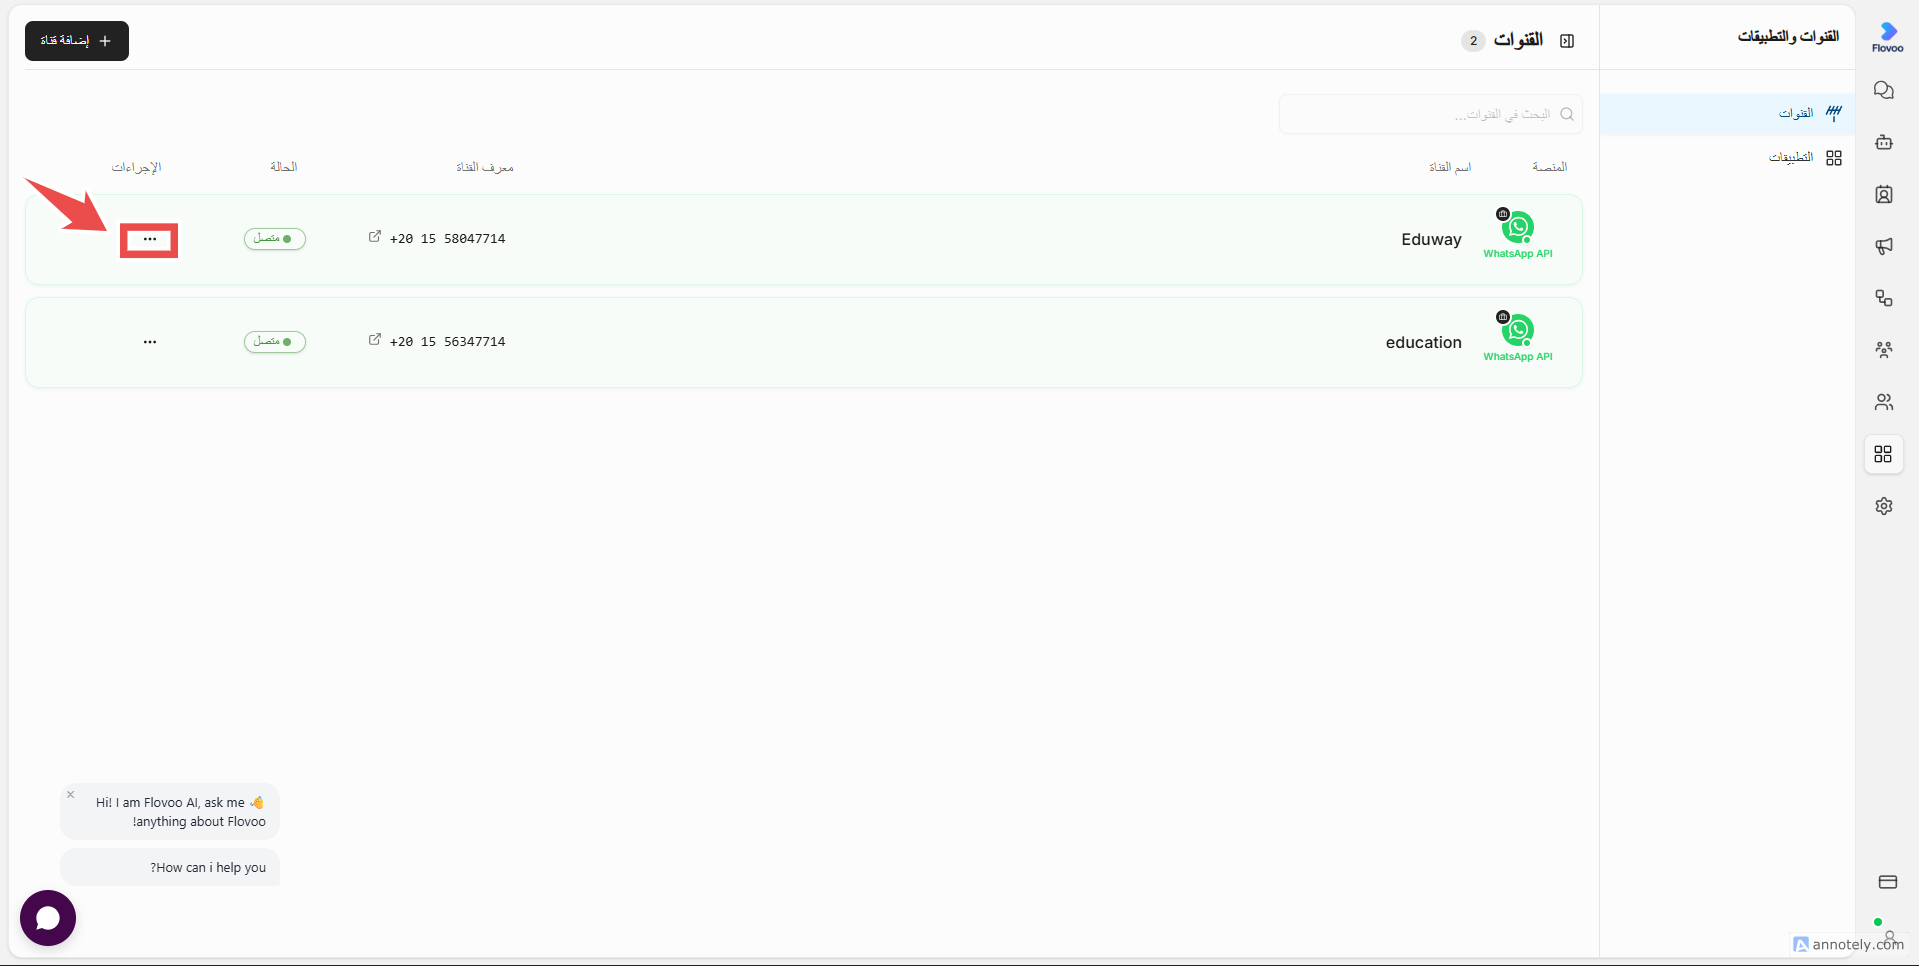Screen dimensions: 1919x966
Task: Open the settings gear icon in sidebar
Action: click(x=1884, y=506)
